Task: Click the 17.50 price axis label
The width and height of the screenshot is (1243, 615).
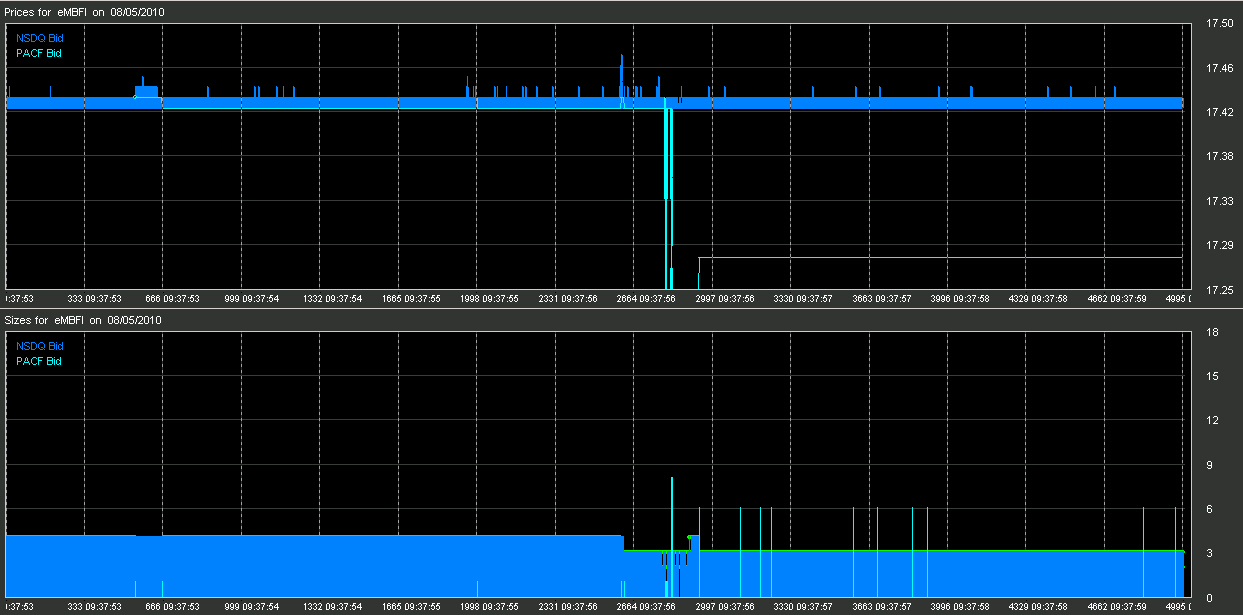Action: [1220, 23]
